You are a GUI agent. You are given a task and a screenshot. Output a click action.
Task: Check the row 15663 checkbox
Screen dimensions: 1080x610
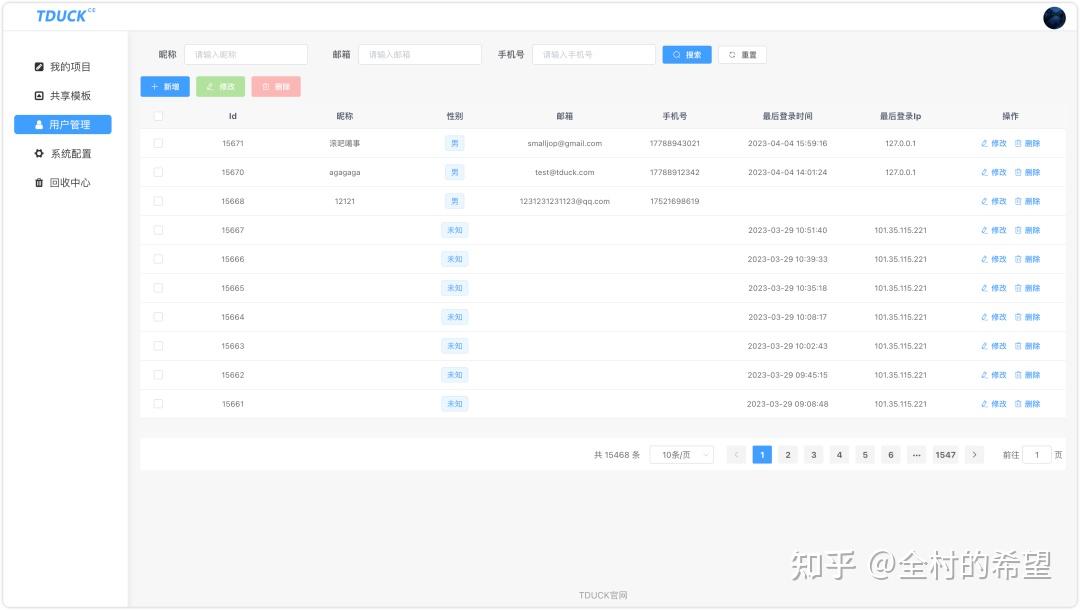158,346
